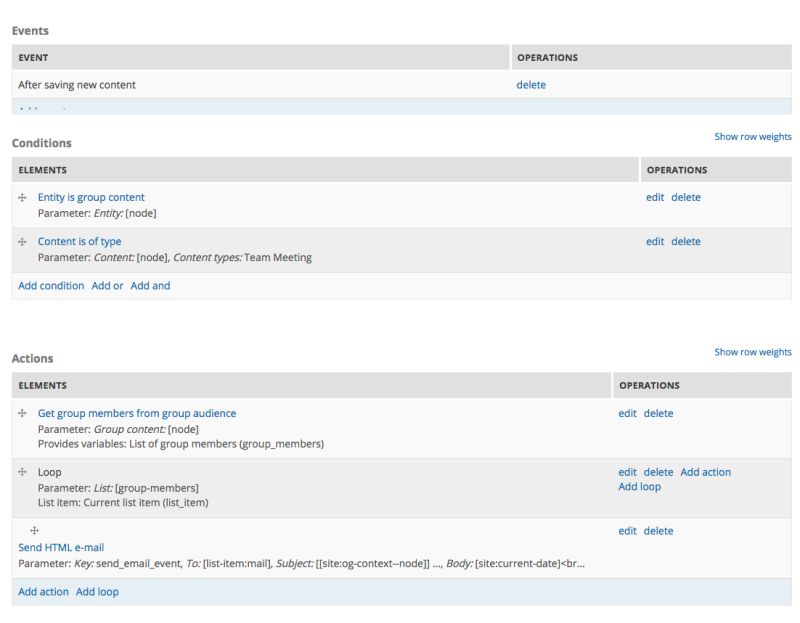Click Add action in the Loop row
This screenshot has width=800, height=623.
pyautogui.click(x=706, y=472)
